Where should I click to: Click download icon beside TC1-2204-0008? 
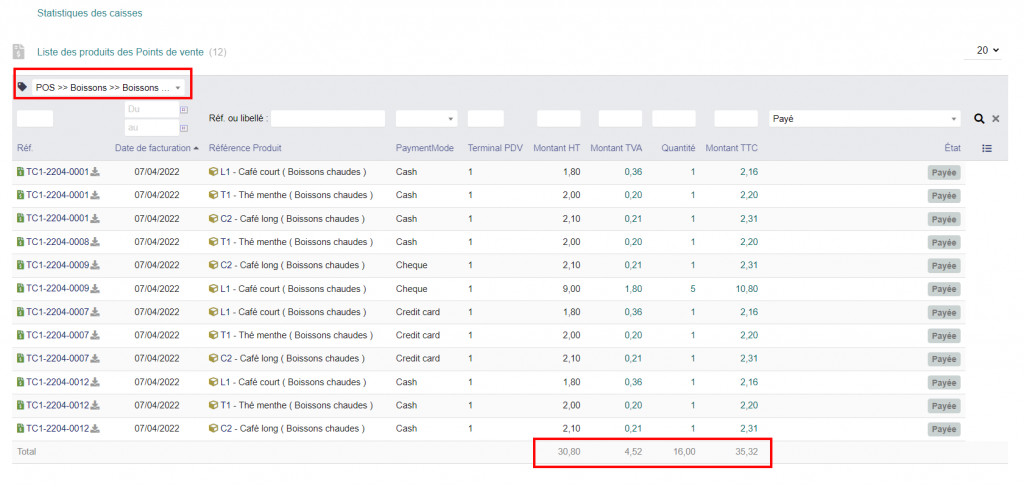(96, 242)
